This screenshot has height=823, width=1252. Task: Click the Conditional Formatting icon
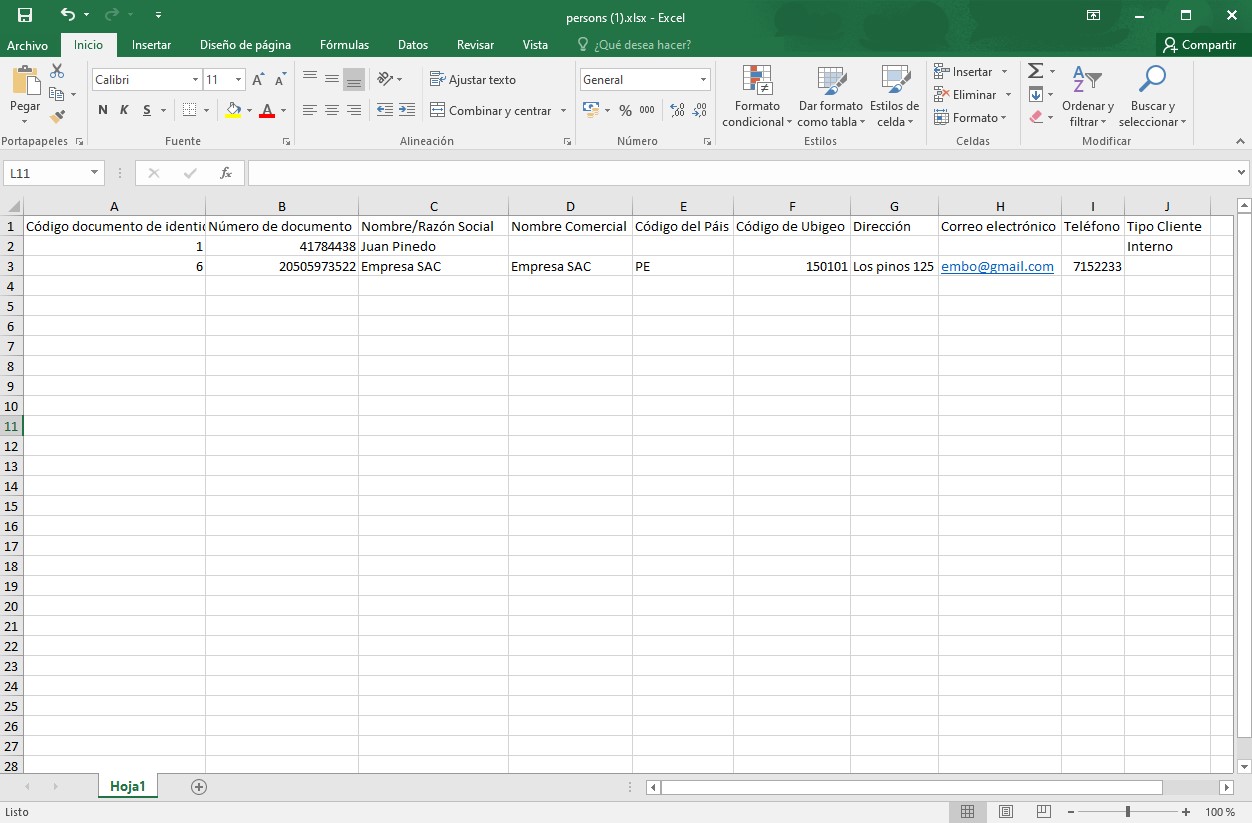(x=757, y=81)
